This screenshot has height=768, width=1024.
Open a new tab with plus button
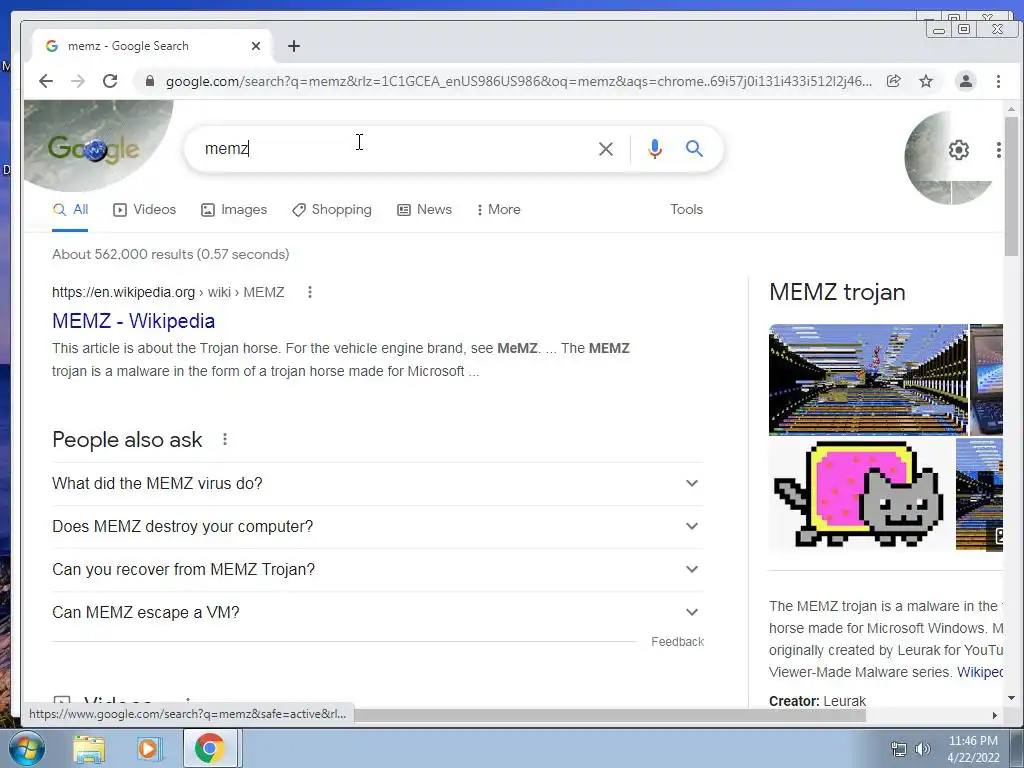pos(294,46)
